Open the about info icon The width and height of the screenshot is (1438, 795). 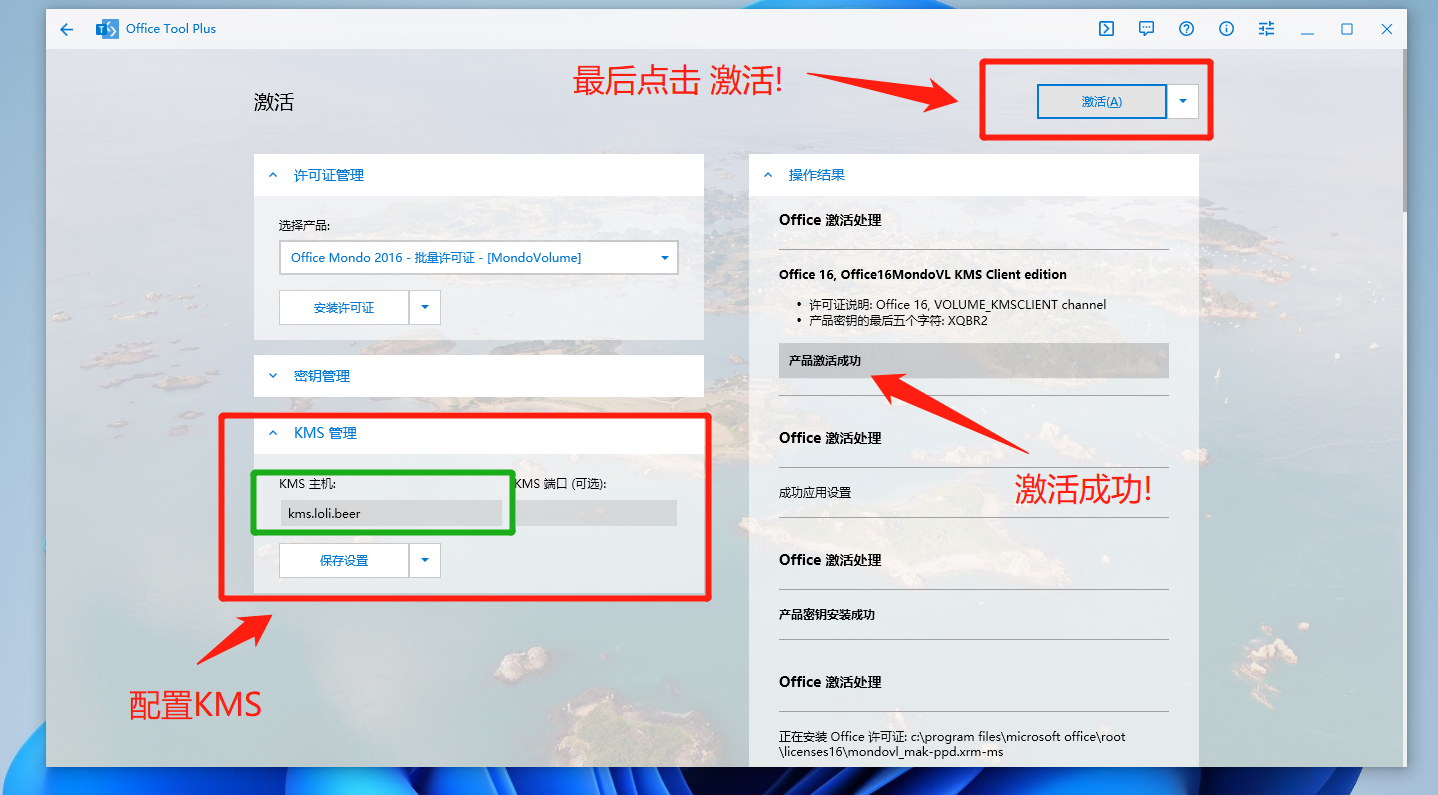(x=1226, y=29)
